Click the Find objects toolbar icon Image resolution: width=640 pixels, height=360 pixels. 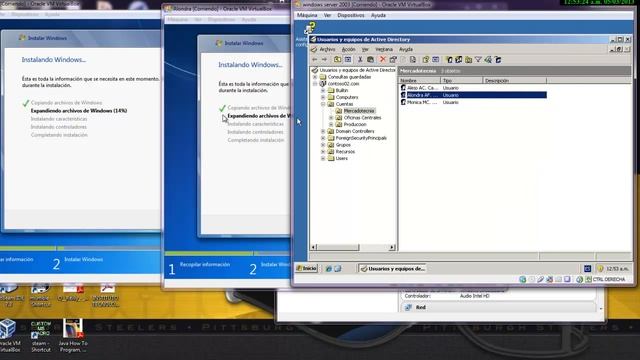488,60
